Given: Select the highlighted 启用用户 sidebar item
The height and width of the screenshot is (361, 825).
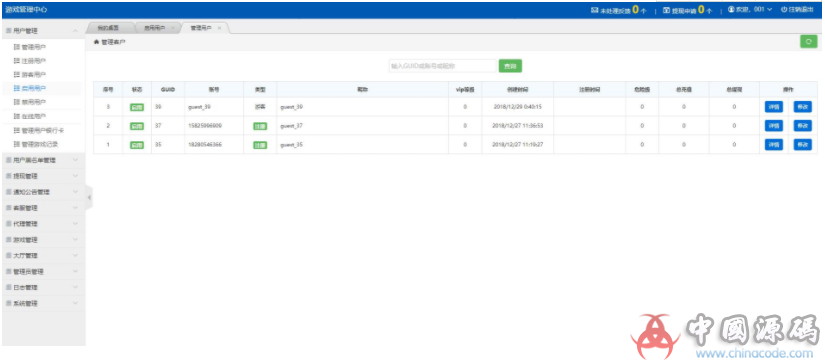Looking at the screenshot, I should [x=34, y=88].
